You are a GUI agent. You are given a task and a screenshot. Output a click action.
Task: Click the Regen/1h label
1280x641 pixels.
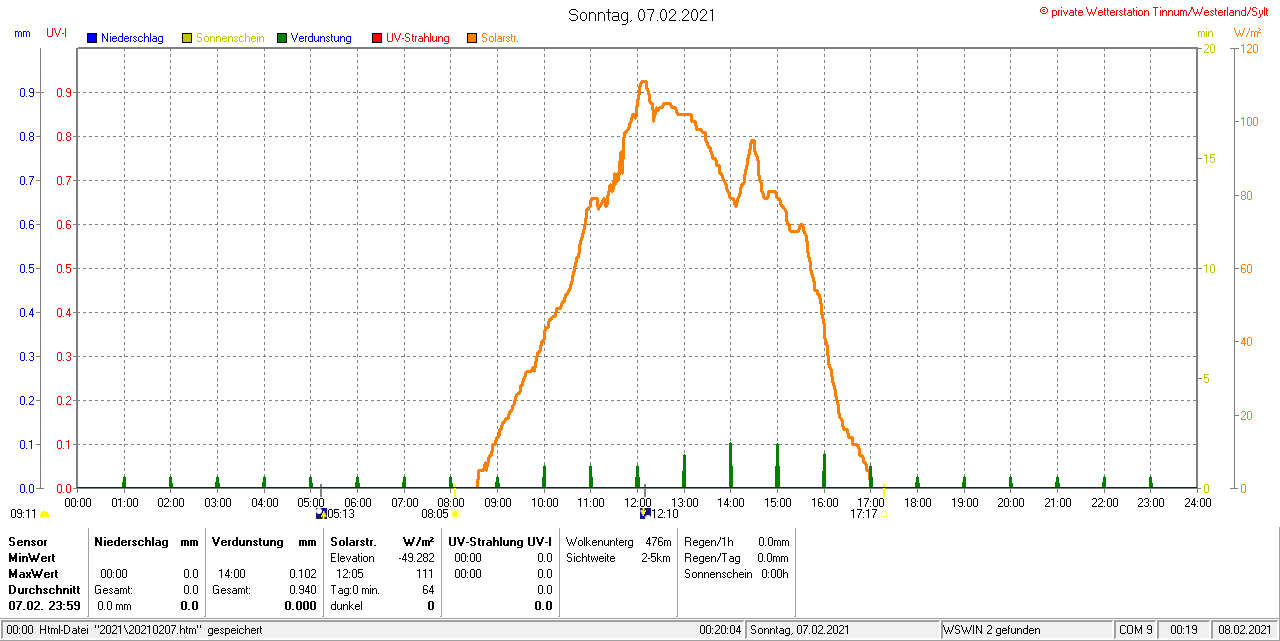point(709,541)
